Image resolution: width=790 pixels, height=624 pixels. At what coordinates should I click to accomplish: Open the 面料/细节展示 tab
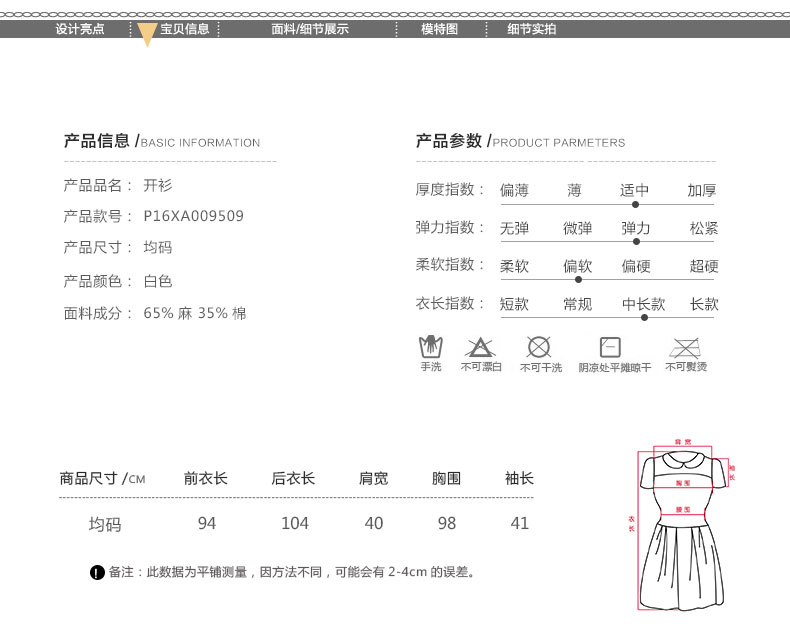click(310, 29)
